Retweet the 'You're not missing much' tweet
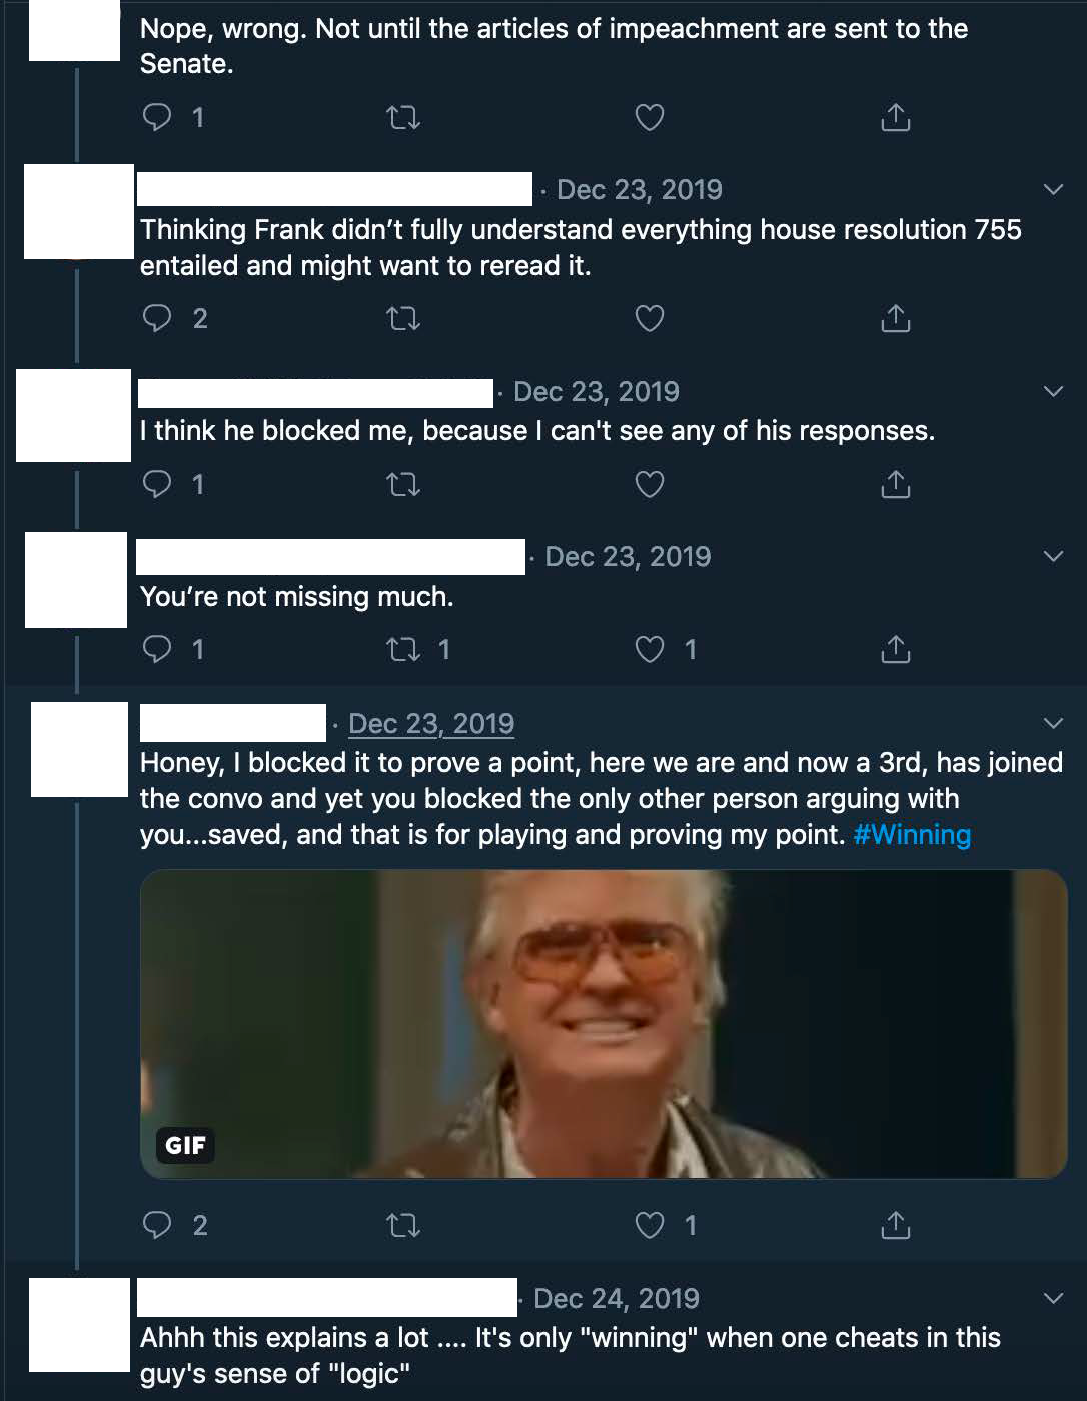Viewport: 1087px width, 1401px height. pos(403,650)
